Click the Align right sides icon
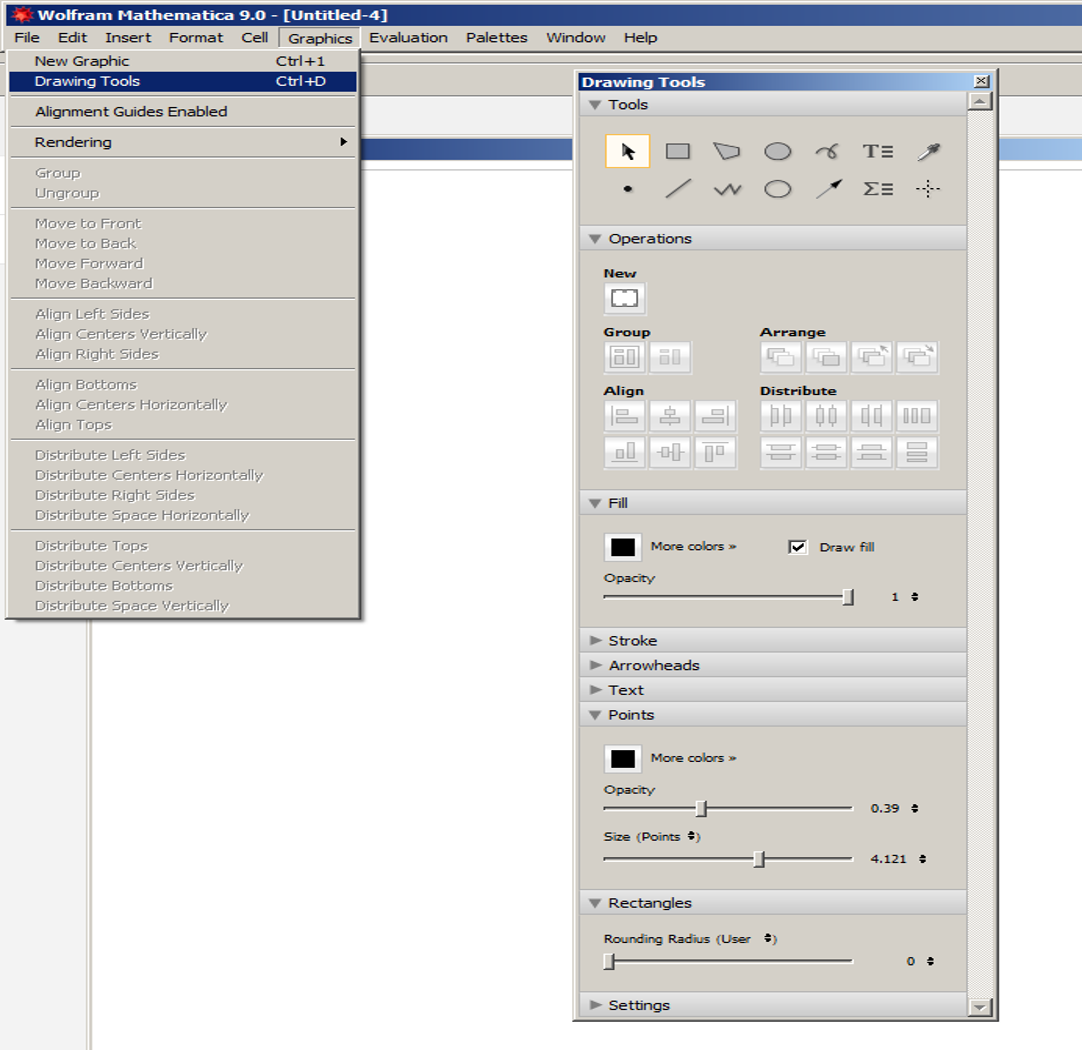This screenshot has width=1082, height=1050. [x=715, y=415]
